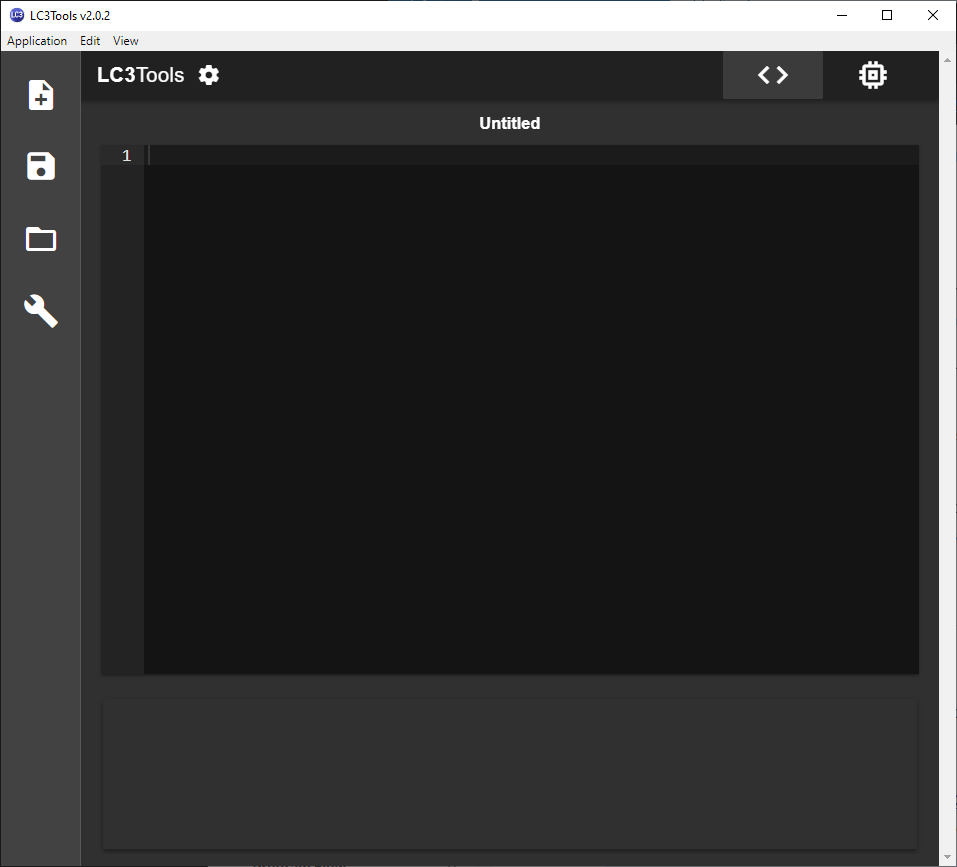Open the Edit menu

point(90,41)
